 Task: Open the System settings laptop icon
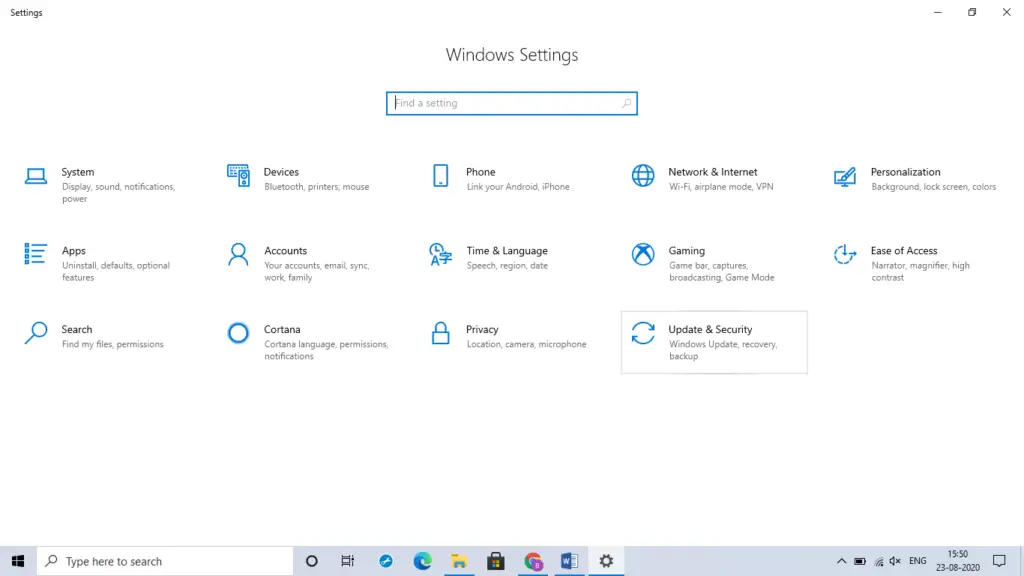click(36, 176)
